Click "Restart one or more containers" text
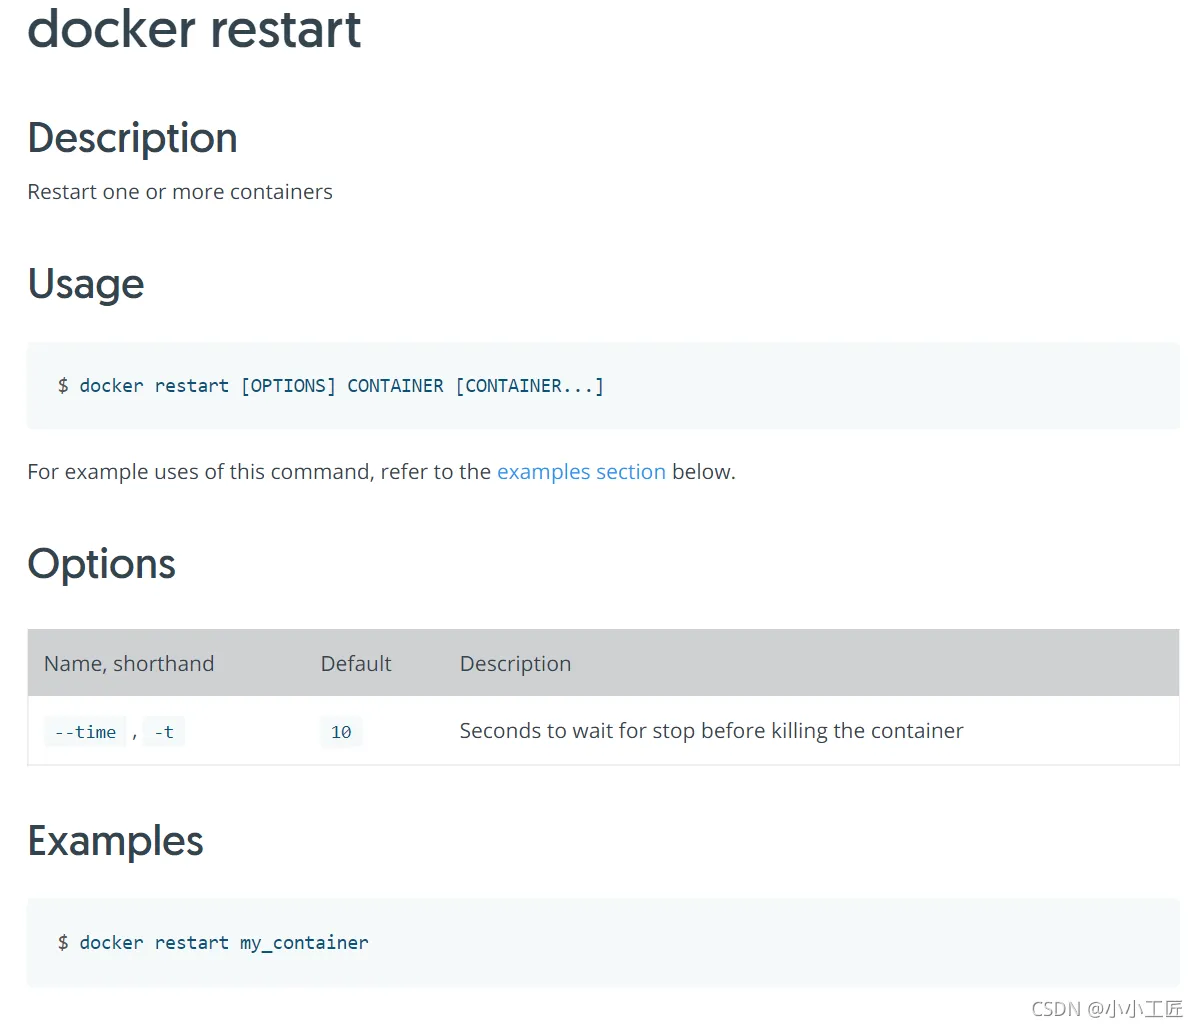1198x1027 pixels. click(180, 192)
